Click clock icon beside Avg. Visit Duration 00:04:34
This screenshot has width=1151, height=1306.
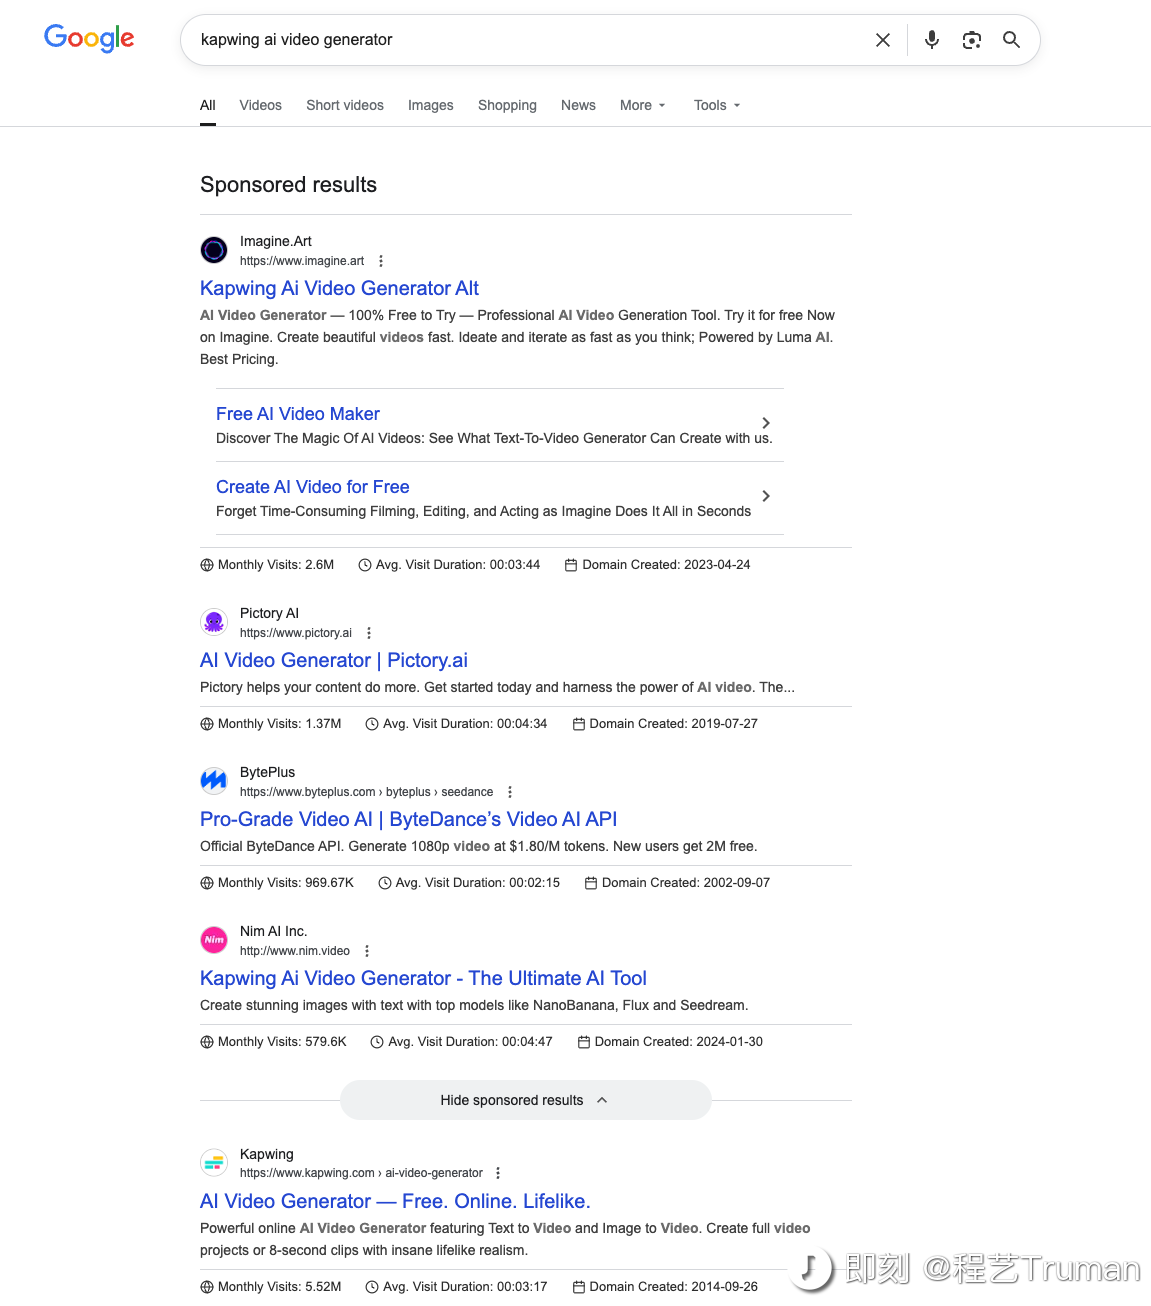tap(372, 724)
